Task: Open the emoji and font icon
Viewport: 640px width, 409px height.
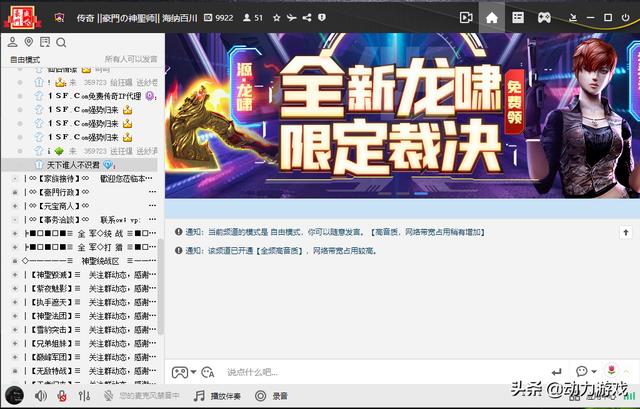Action: click(208, 372)
